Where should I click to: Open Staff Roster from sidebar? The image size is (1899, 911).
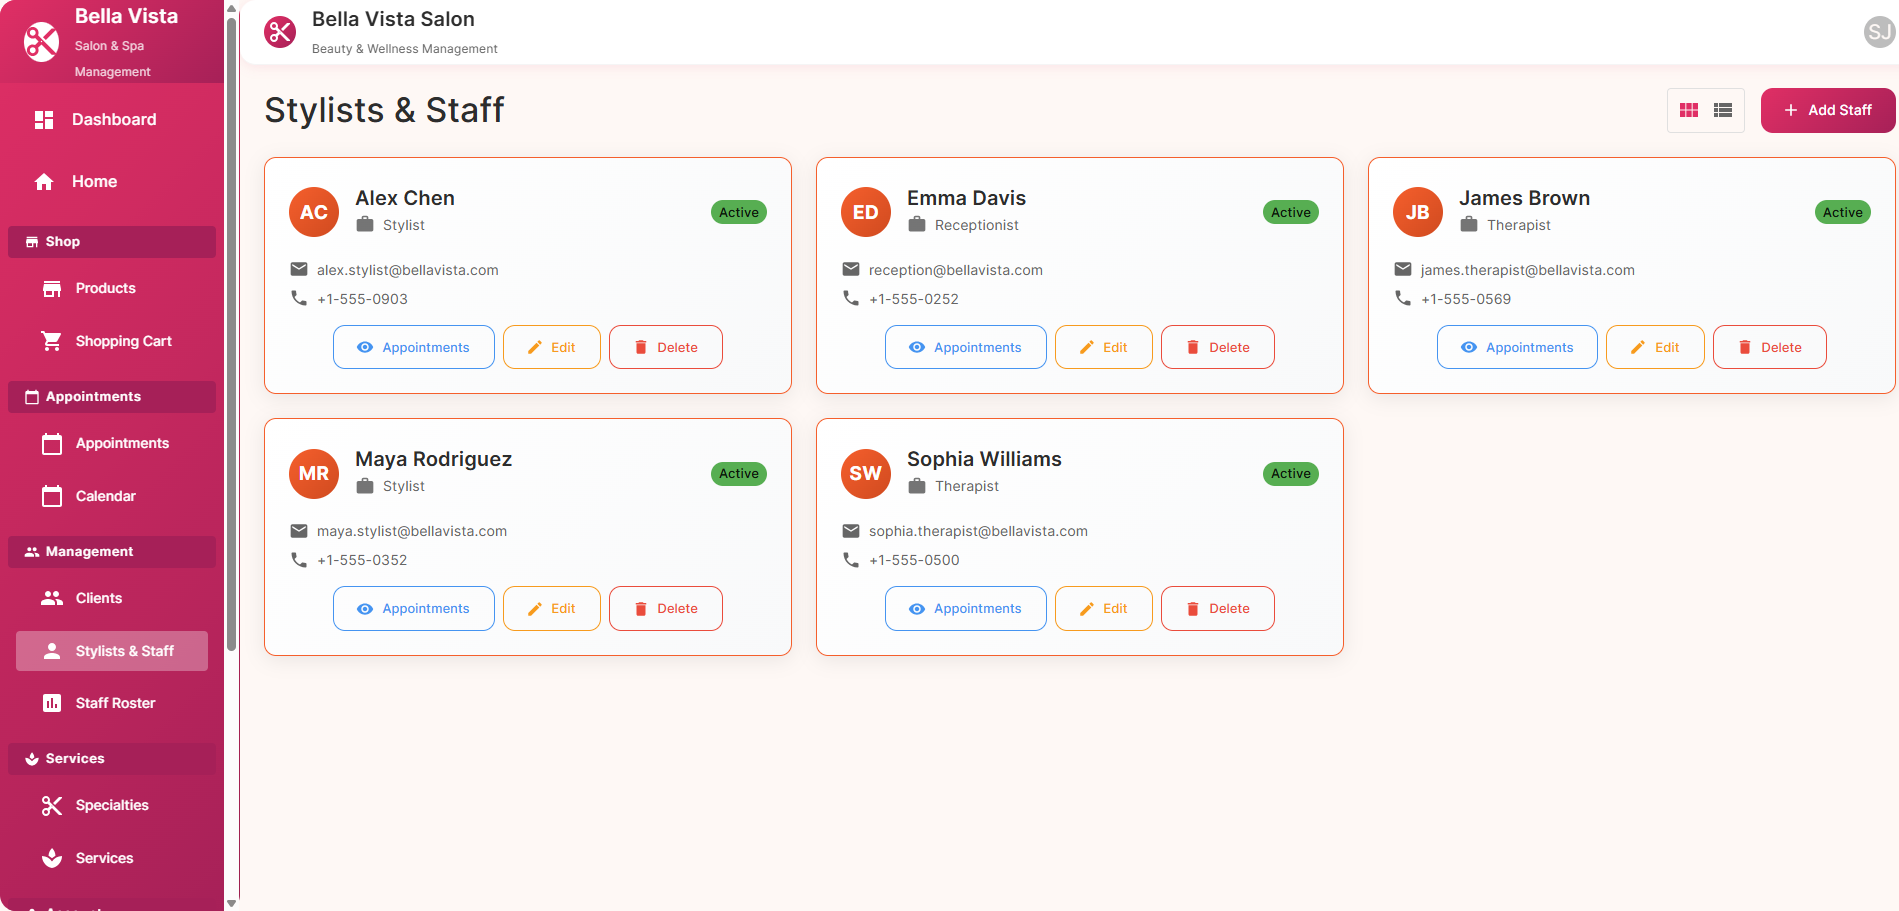pyautogui.click(x=115, y=703)
